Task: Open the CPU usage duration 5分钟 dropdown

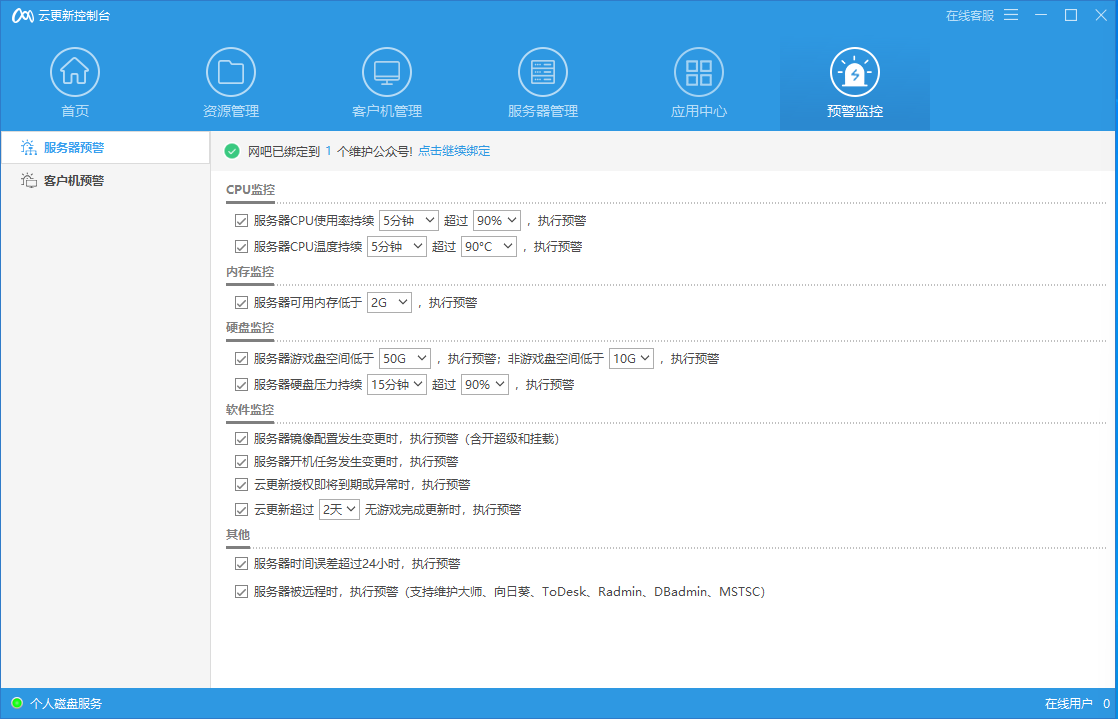Action: point(409,219)
